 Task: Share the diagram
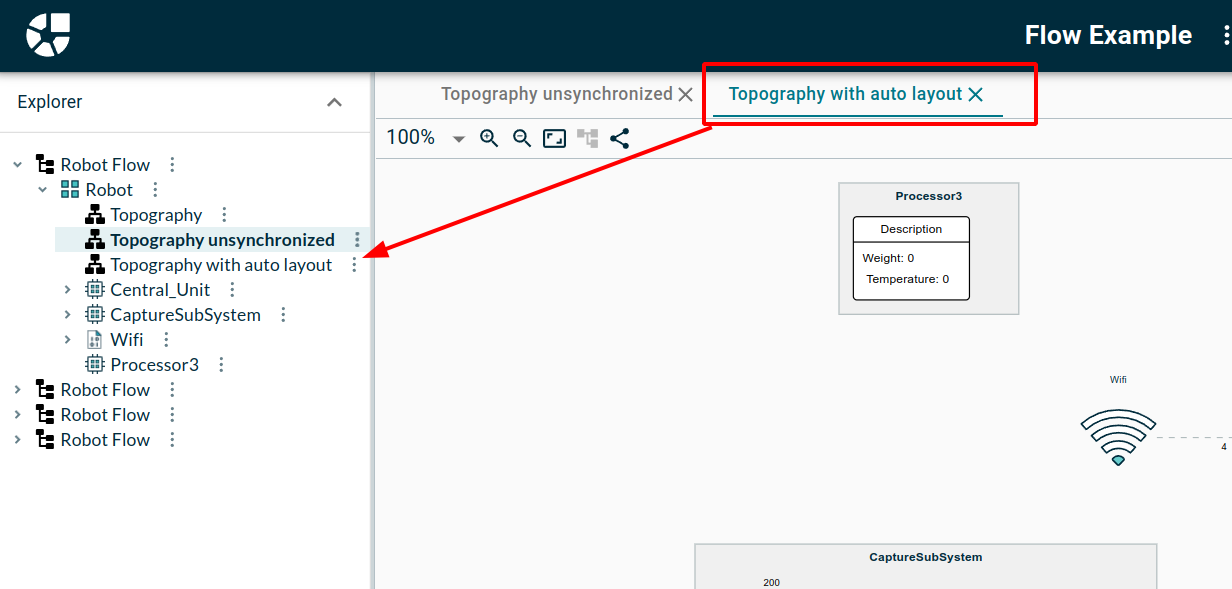620,138
